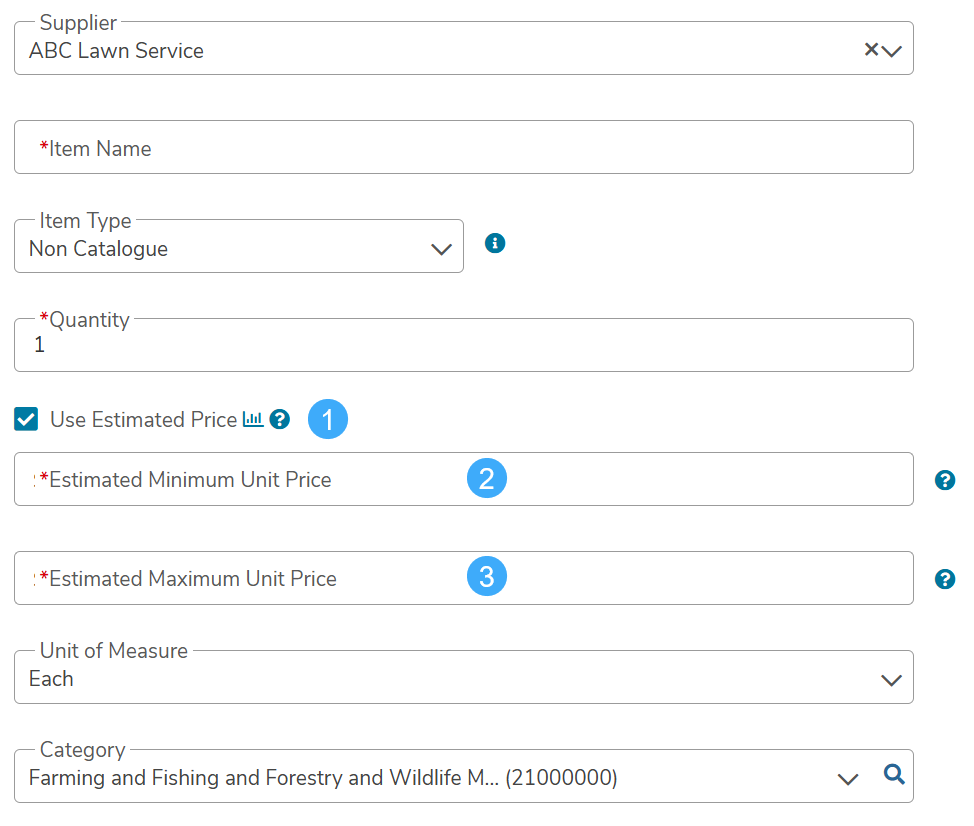Open help icon next to Use Estimated Price
This screenshot has width=974, height=826.
pos(280,420)
